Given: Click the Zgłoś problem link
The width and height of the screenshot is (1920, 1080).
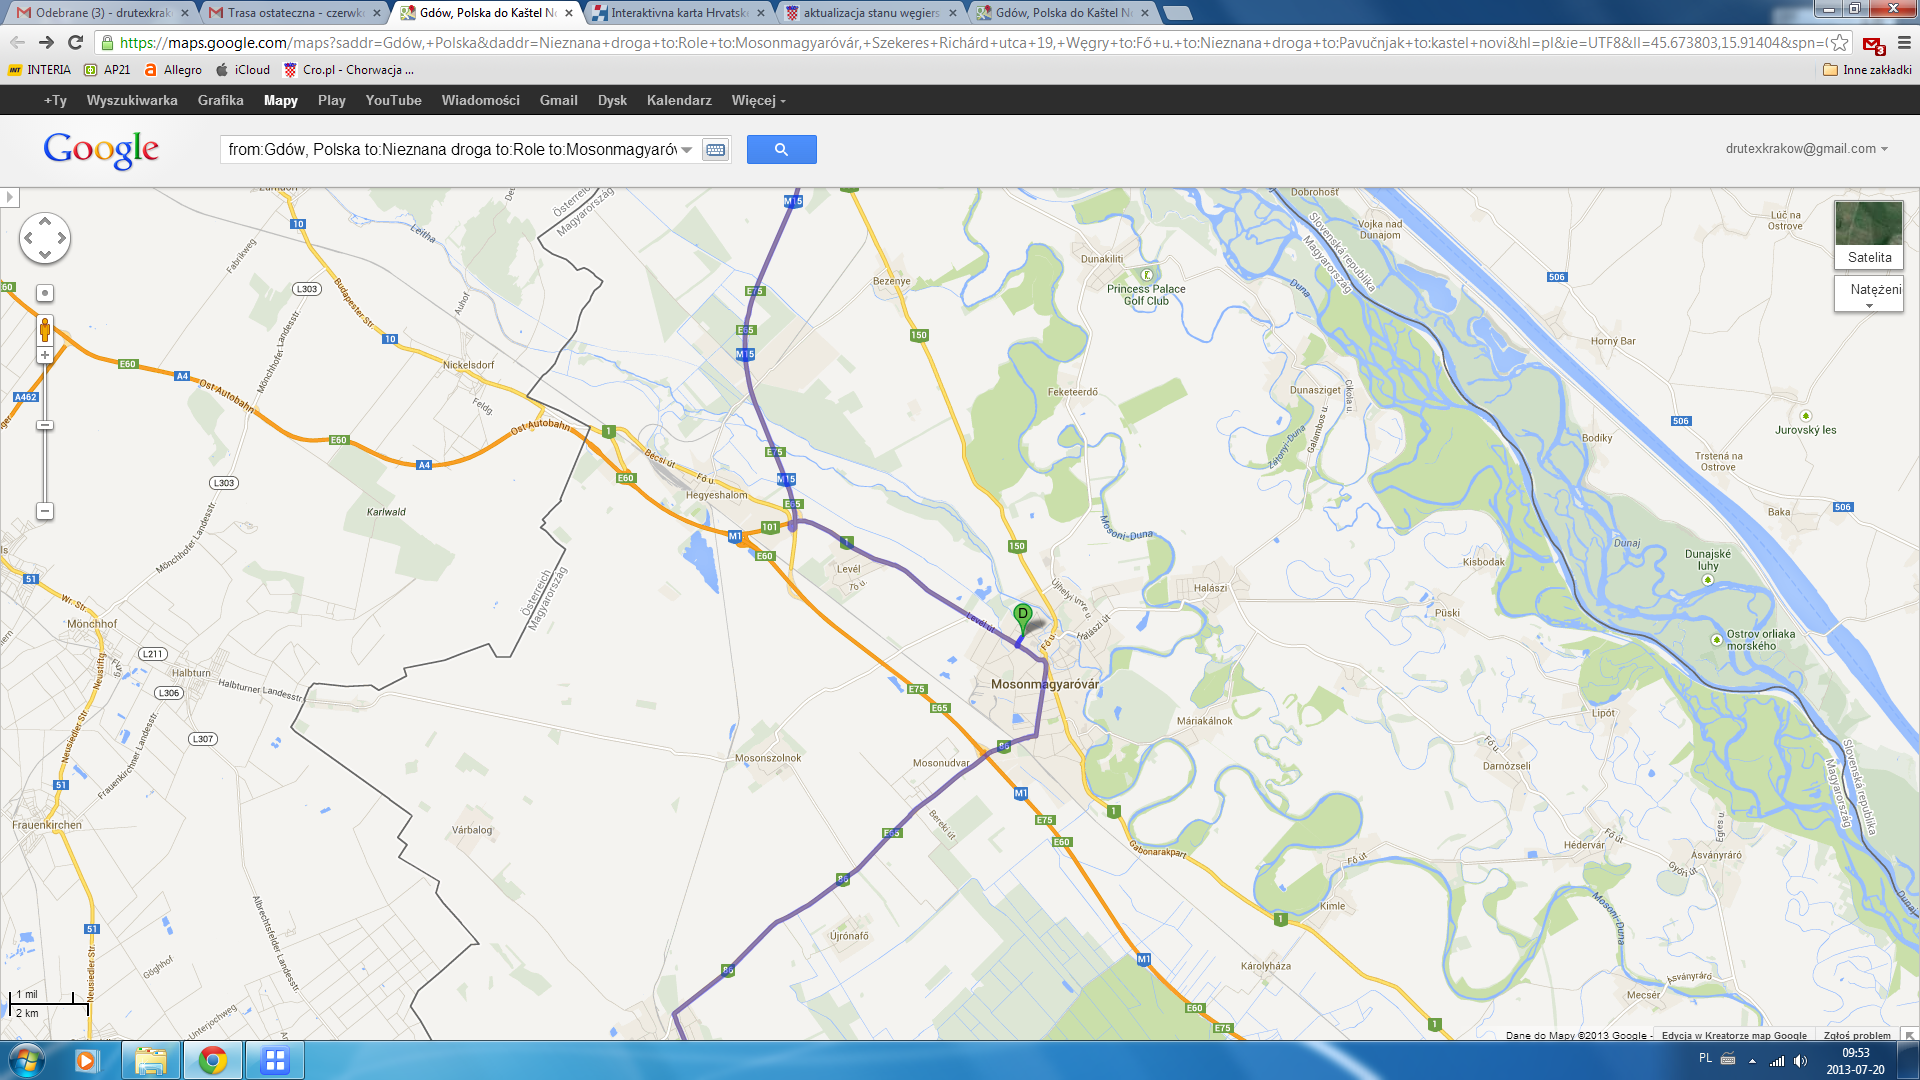Looking at the screenshot, I should (1856, 1035).
